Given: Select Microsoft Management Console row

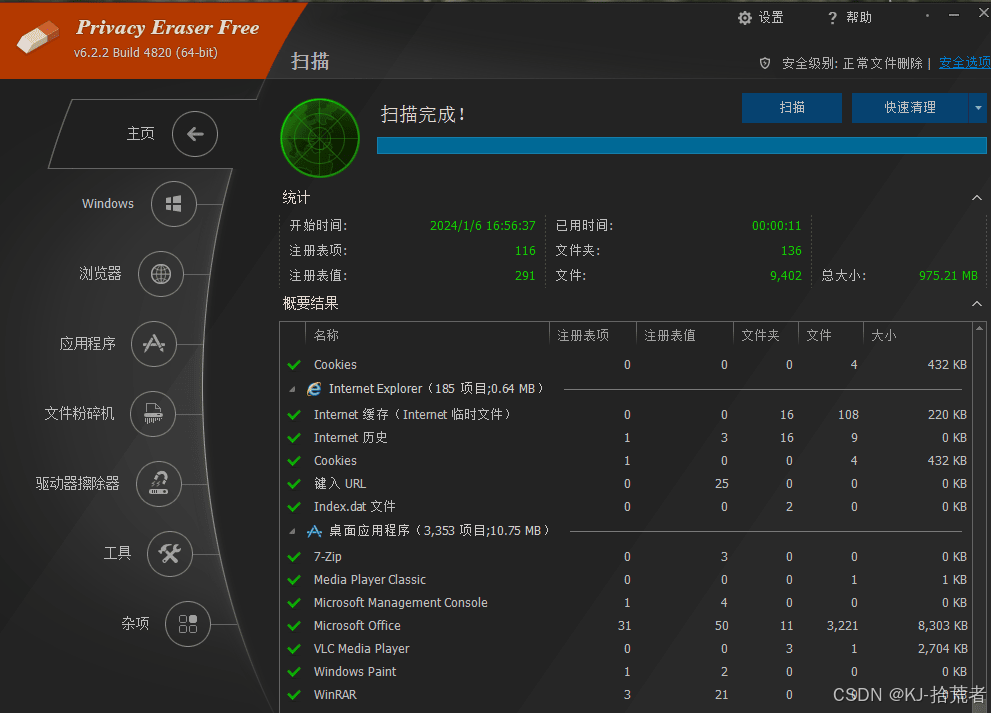Looking at the screenshot, I should pos(626,602).
